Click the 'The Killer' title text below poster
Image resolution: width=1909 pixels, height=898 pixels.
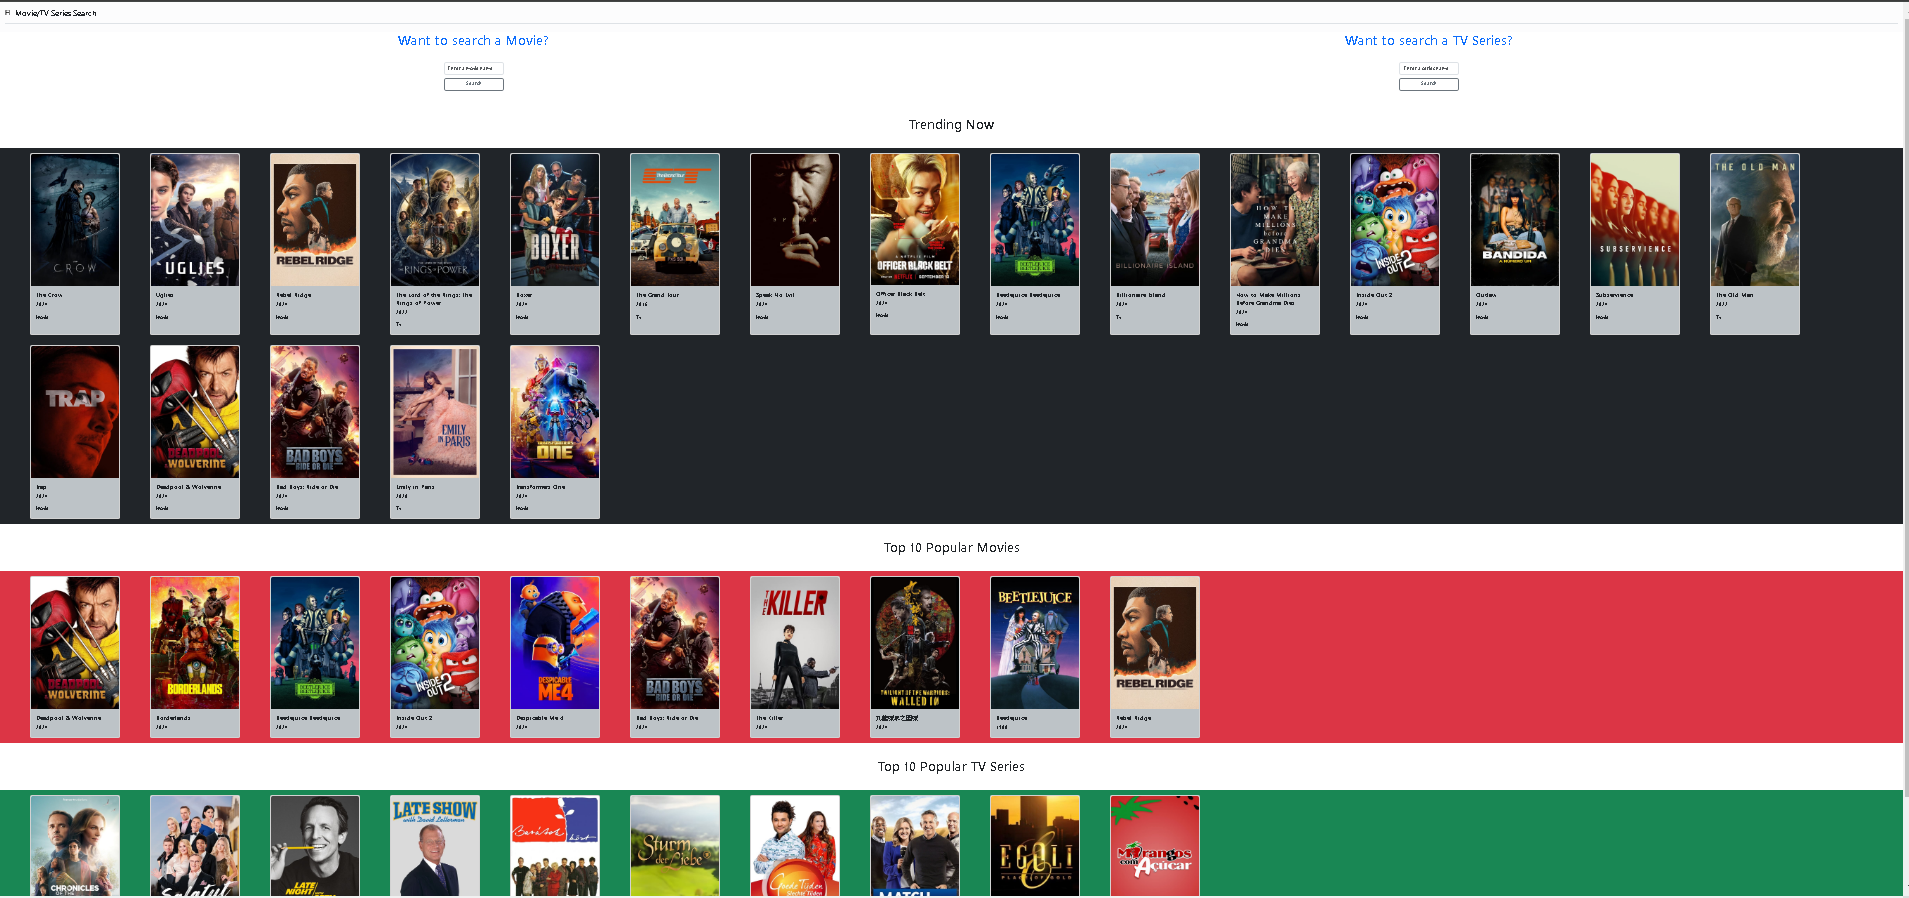click(x=770, y=718)
